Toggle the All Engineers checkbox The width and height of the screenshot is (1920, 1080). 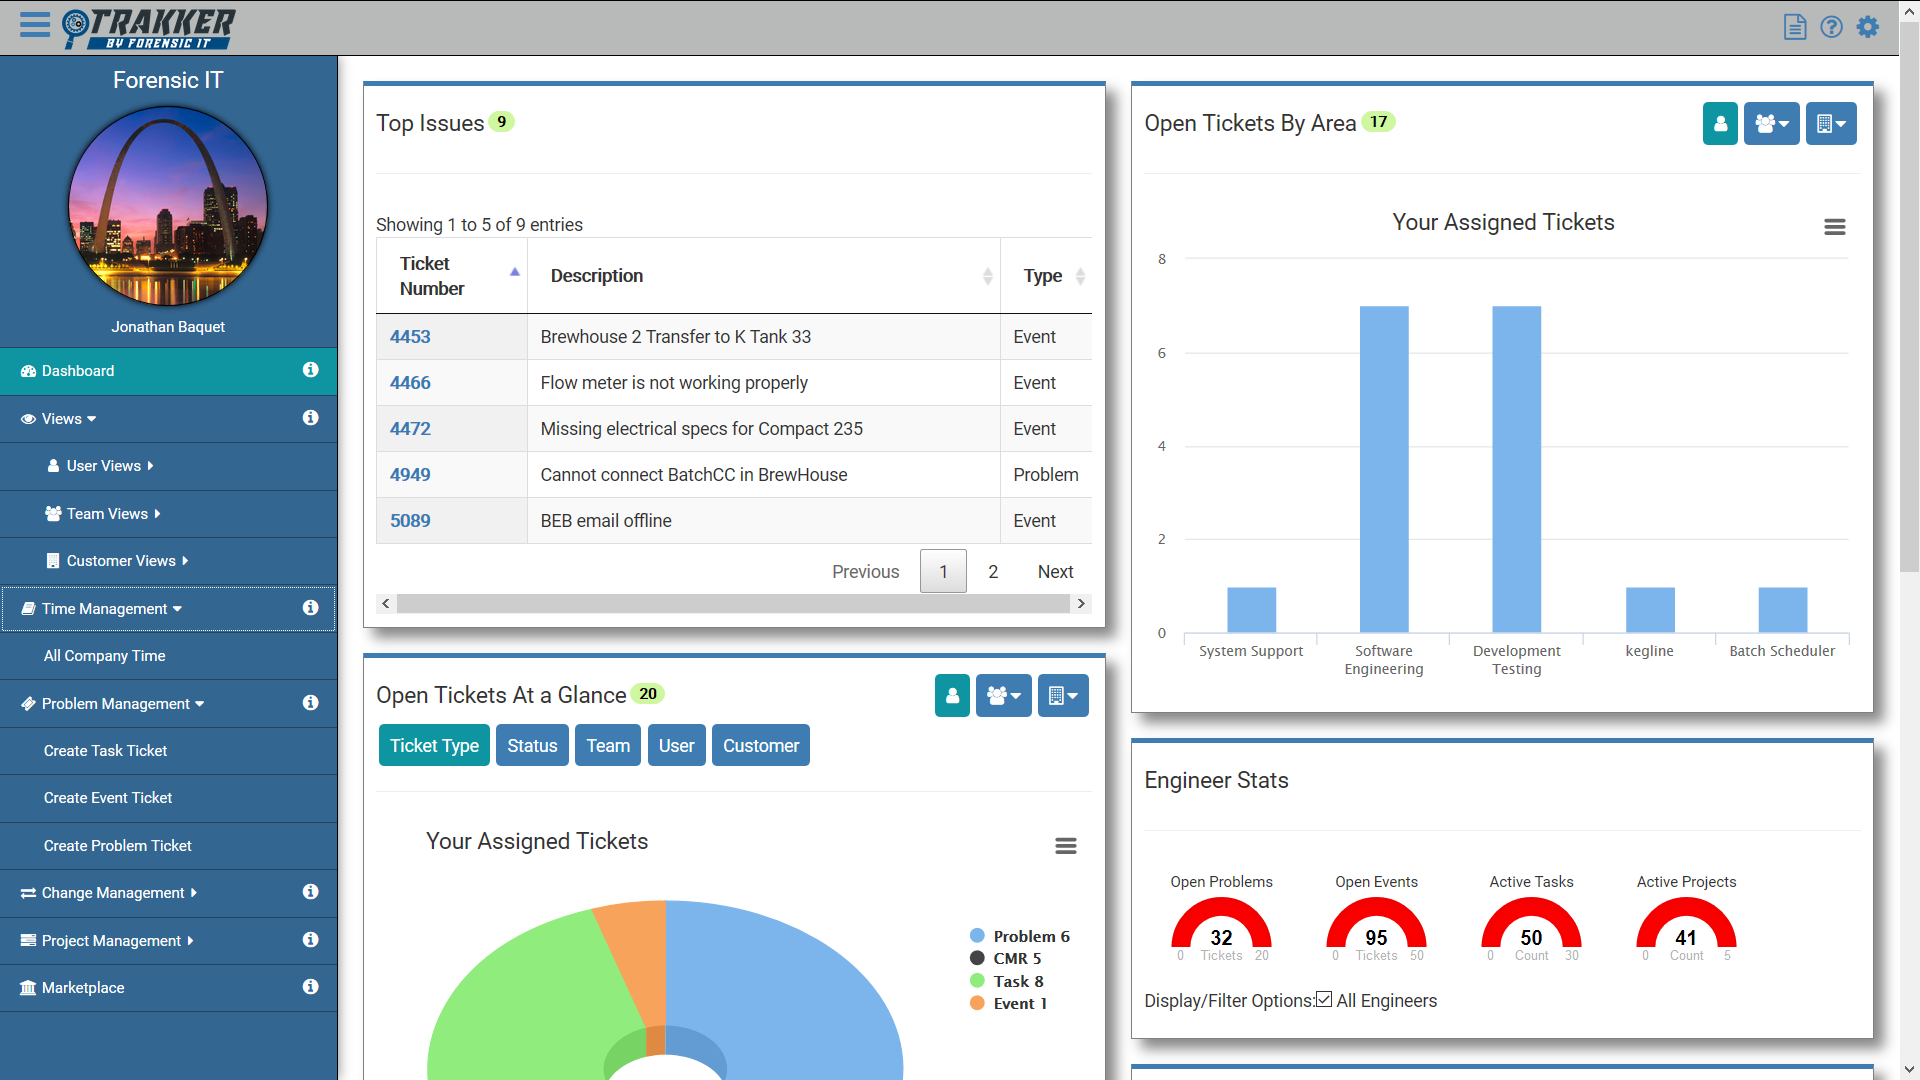[1324, 1000]
